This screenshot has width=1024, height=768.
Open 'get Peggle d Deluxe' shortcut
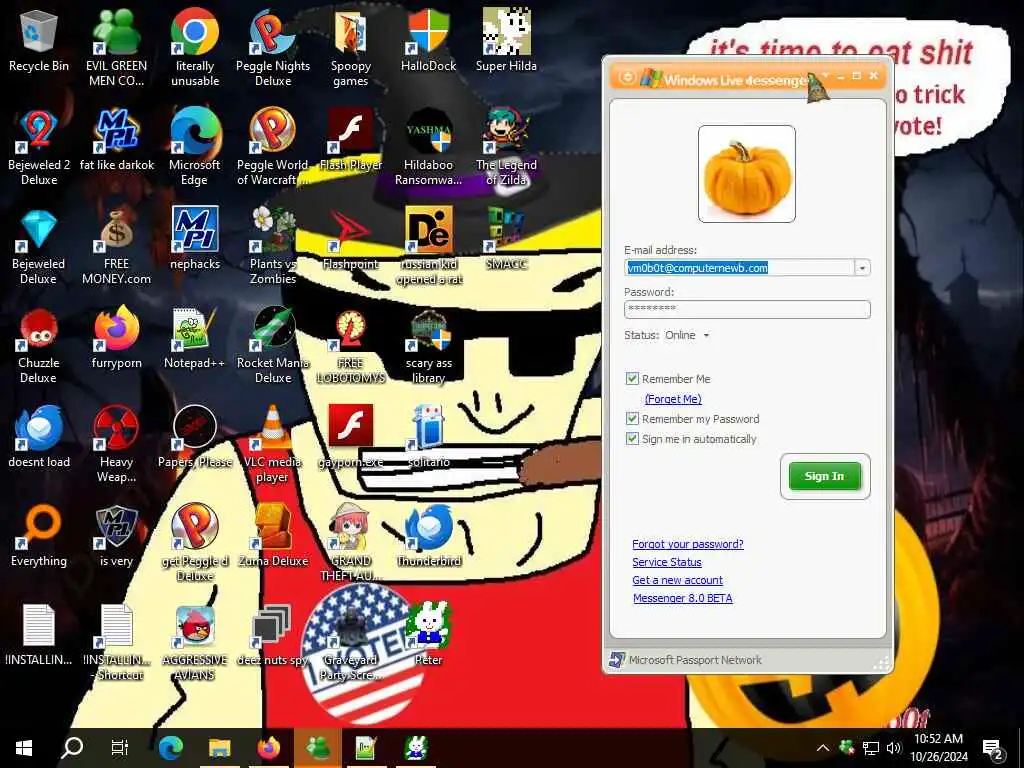(195, 544)
